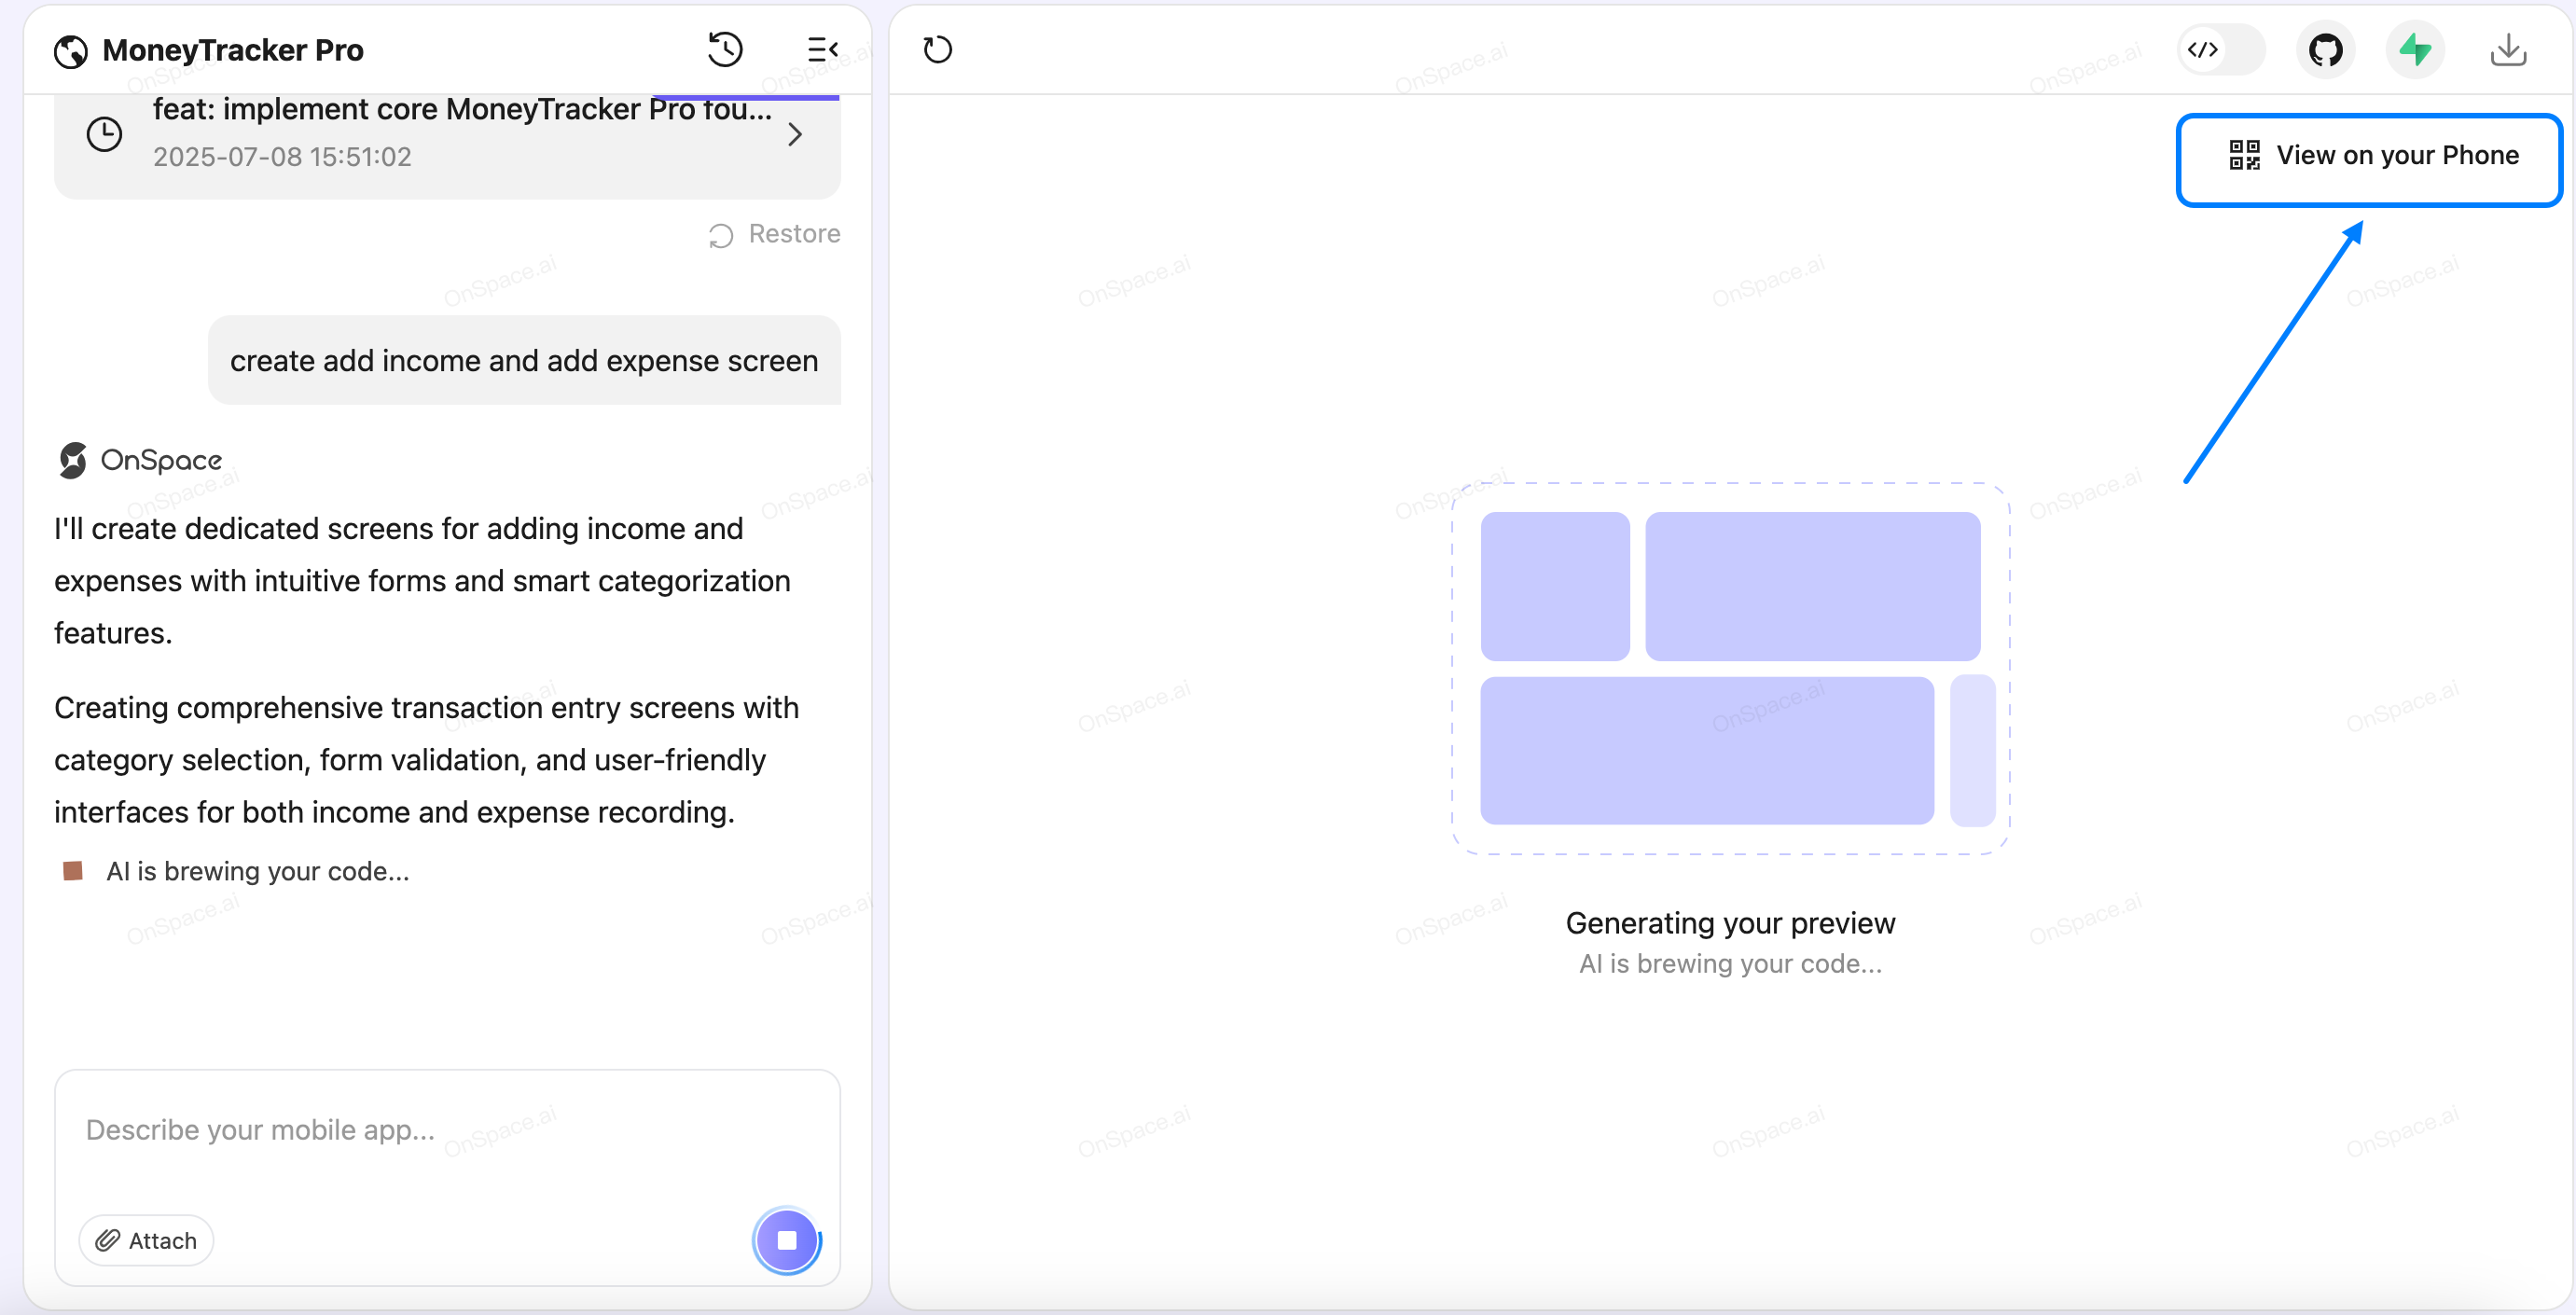Toggle the code view switch
The height and width of the screenshot is (1315, 2576).
pyautogui.click(x=2220, y=49)
